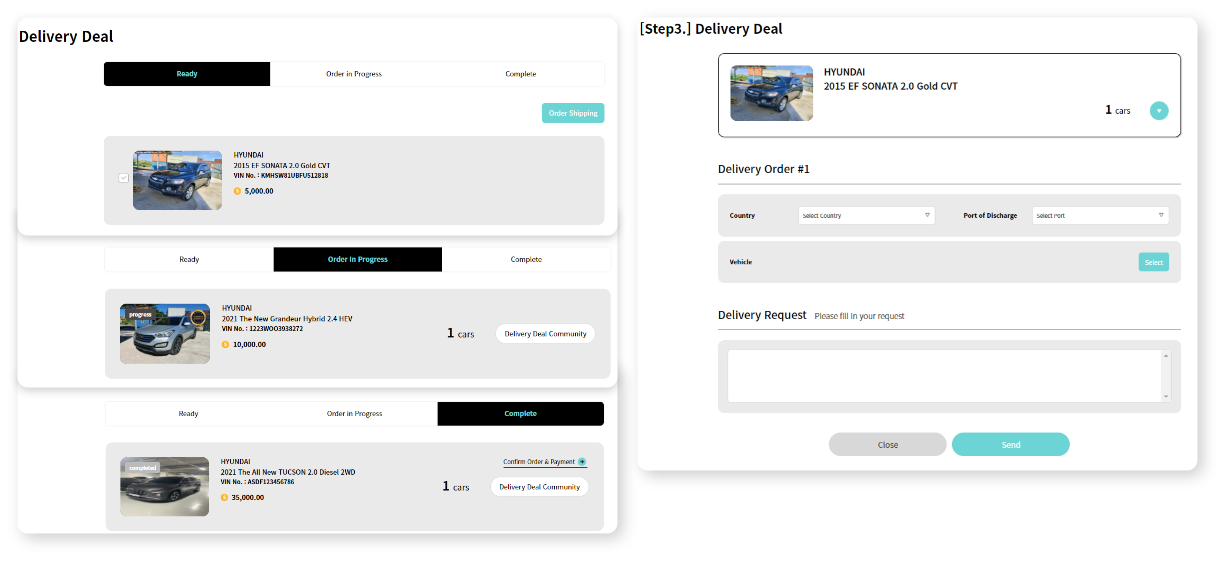
Task: Click the 'Port of Discharge' label
Action: (990, 216)
